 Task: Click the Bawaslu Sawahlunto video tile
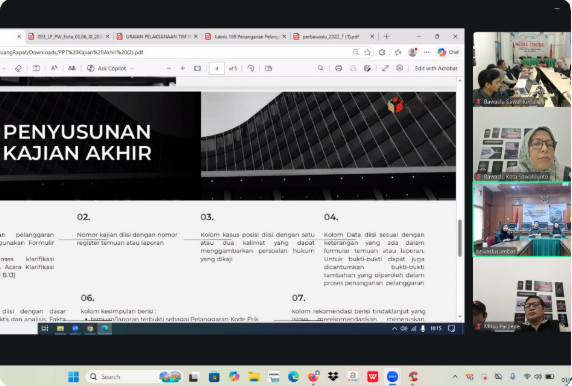pyautogui.click(x=522, y=69)
